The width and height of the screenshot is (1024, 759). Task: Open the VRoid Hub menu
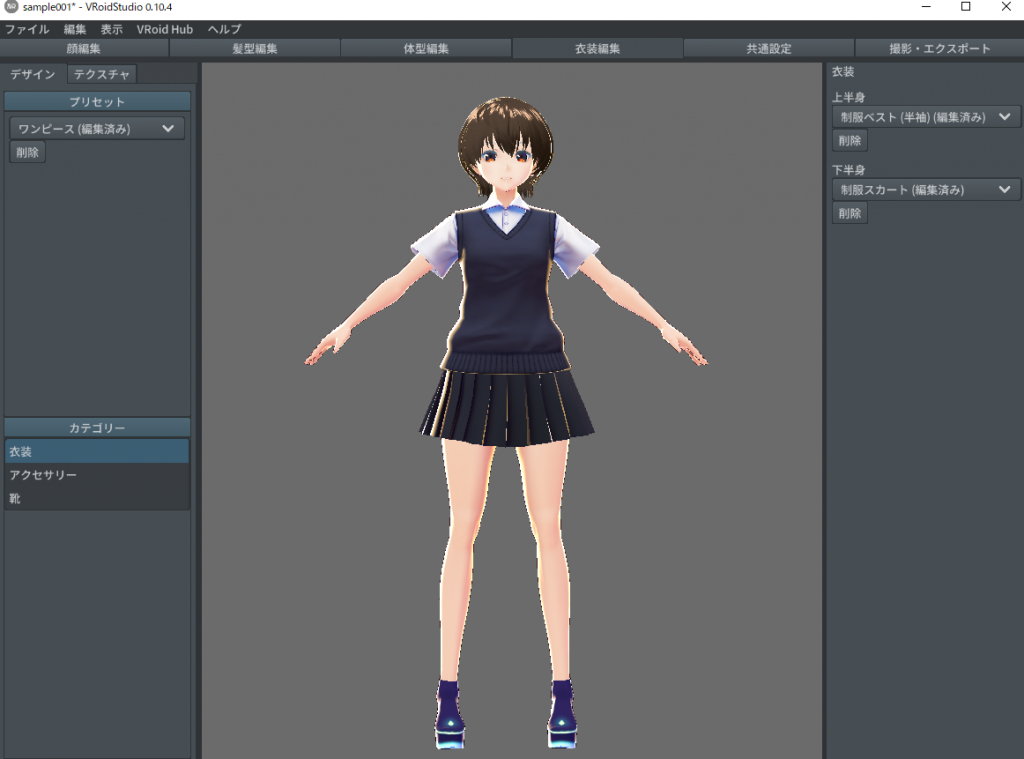click(165, 30)
